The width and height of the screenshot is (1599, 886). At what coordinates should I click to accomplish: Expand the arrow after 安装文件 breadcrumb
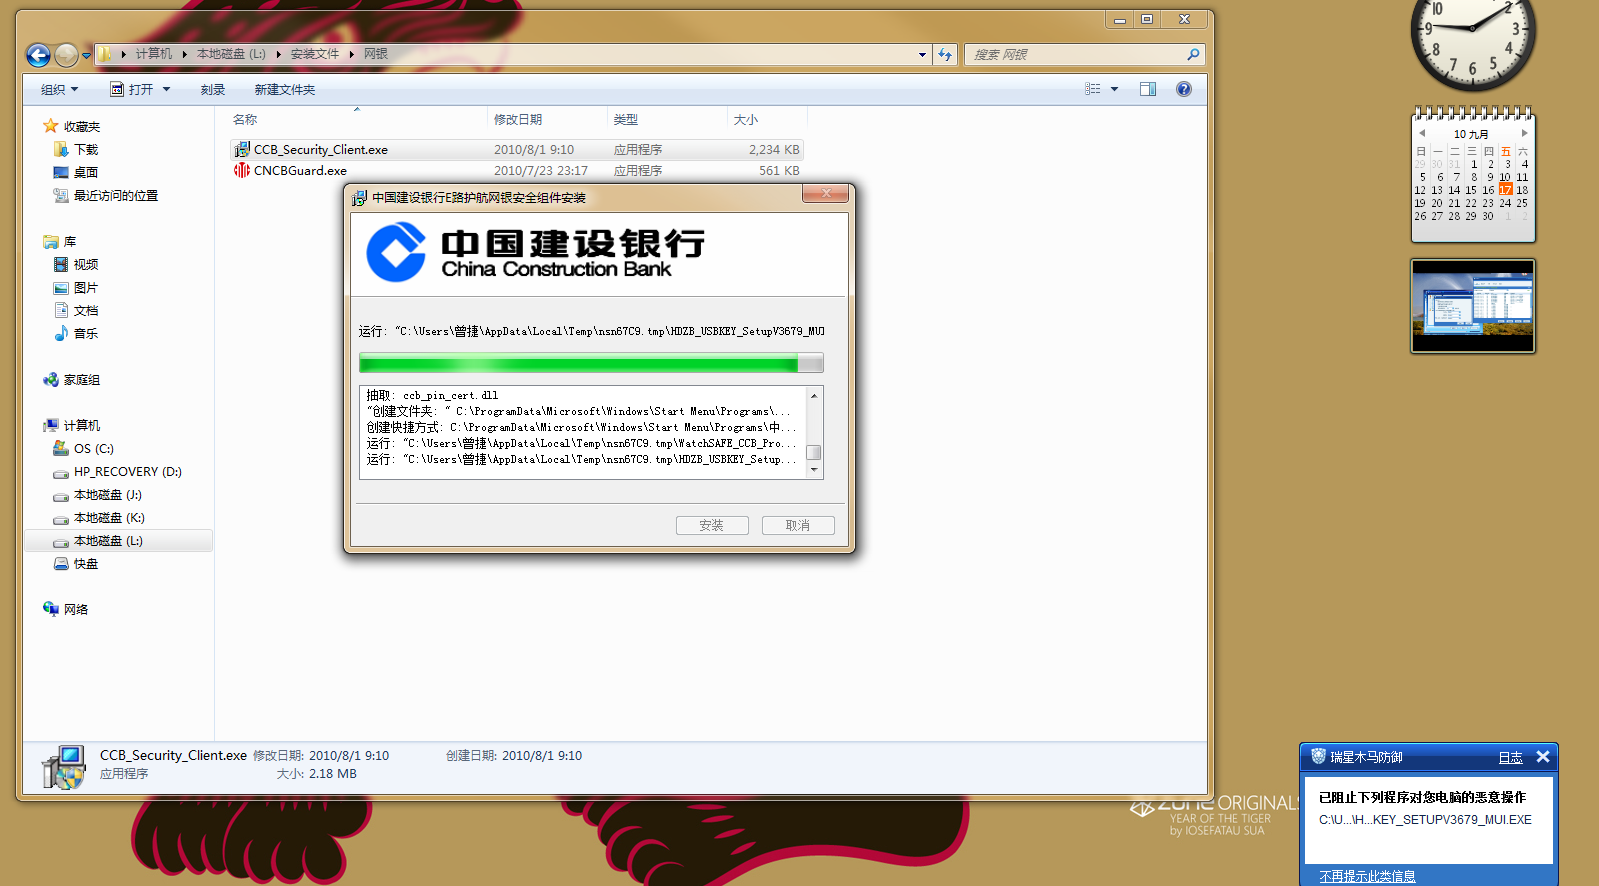[x=352, y=54]
